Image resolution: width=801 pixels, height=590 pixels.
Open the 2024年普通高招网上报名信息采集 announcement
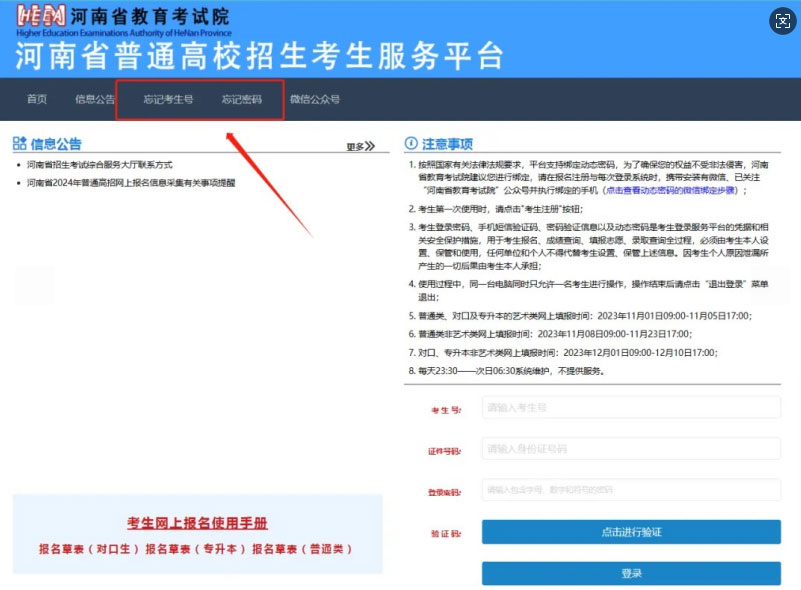[131, 183]
